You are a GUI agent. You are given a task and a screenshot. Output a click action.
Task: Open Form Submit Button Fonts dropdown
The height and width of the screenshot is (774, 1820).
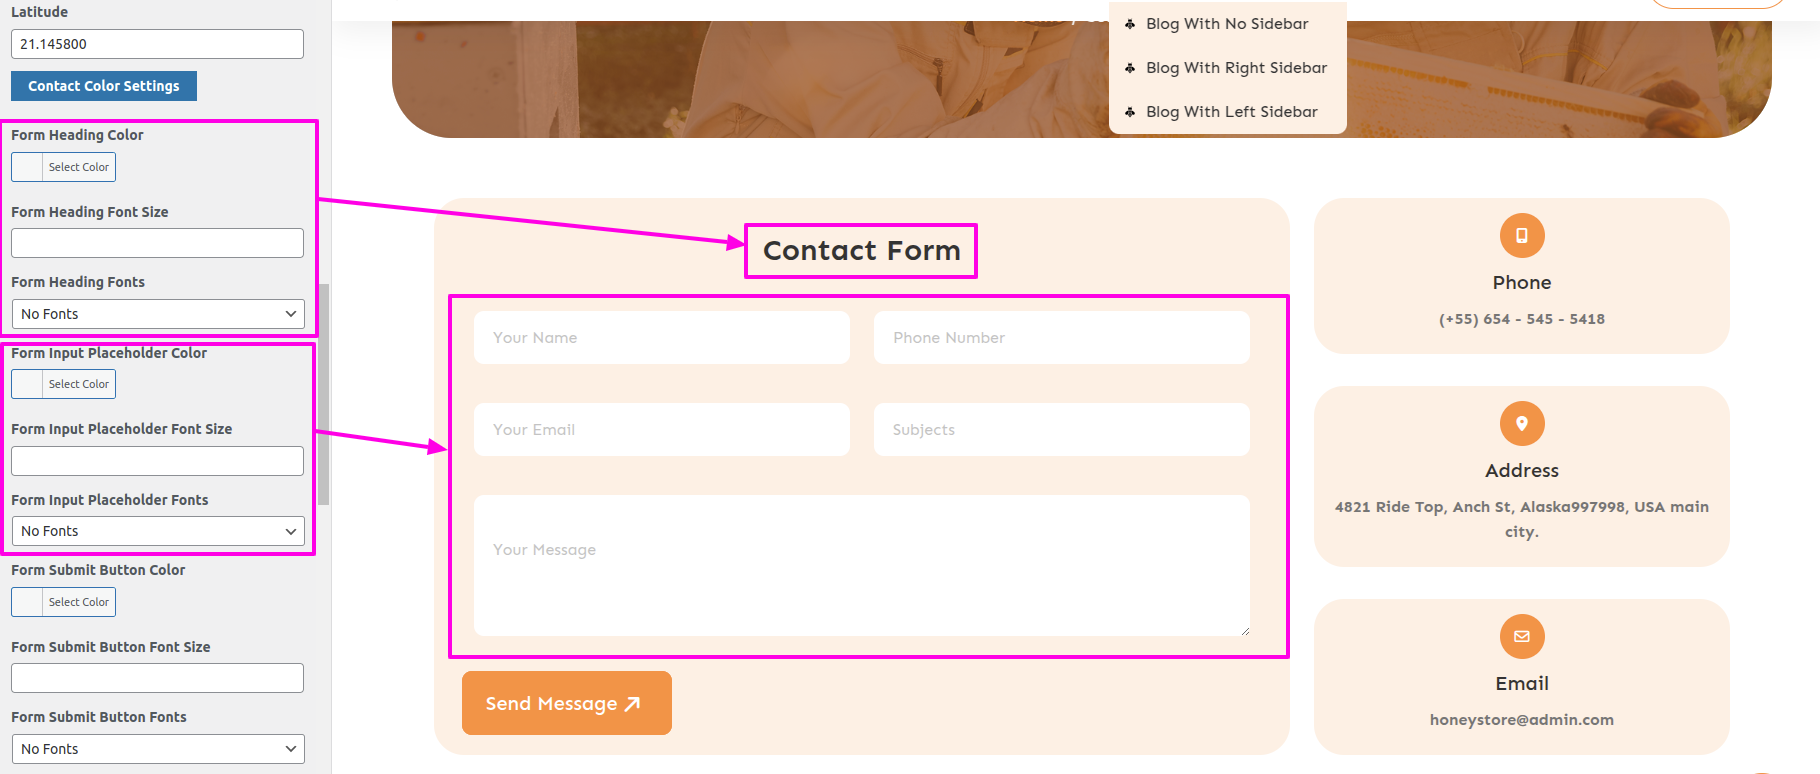pos(158,749)
